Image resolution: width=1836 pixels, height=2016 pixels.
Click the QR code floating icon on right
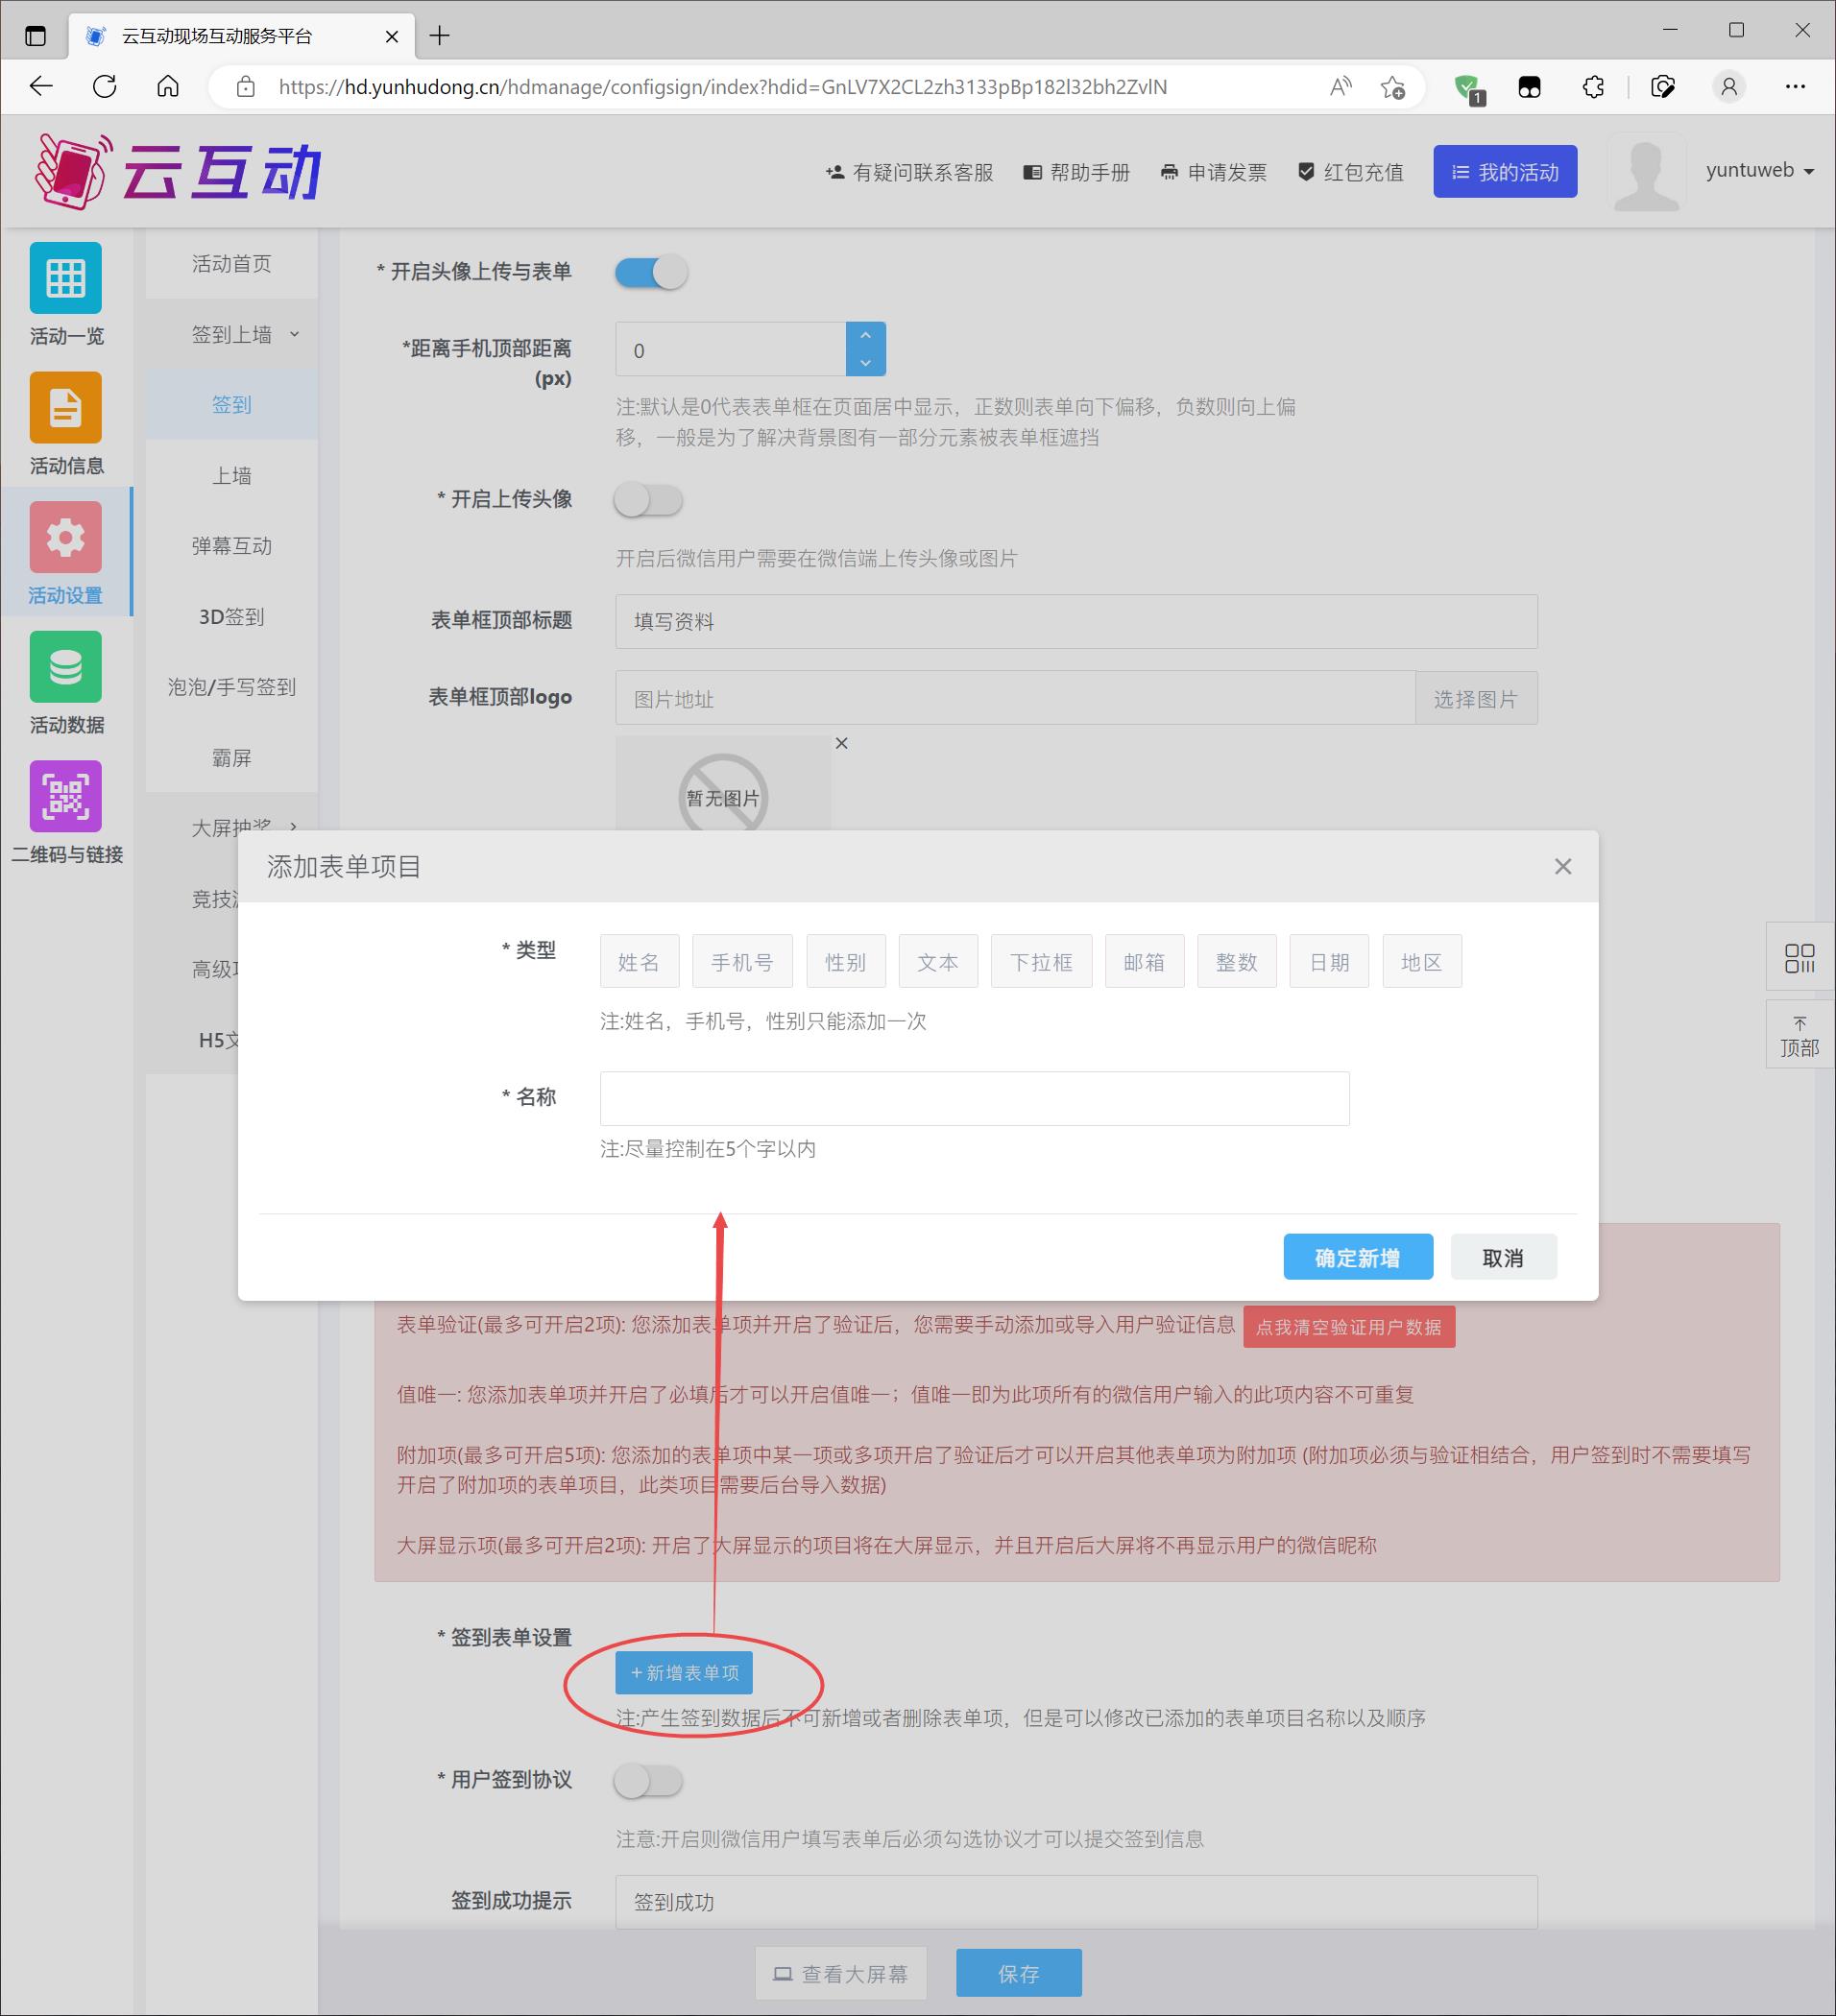pyautogui.click(x=1799, y=958)
